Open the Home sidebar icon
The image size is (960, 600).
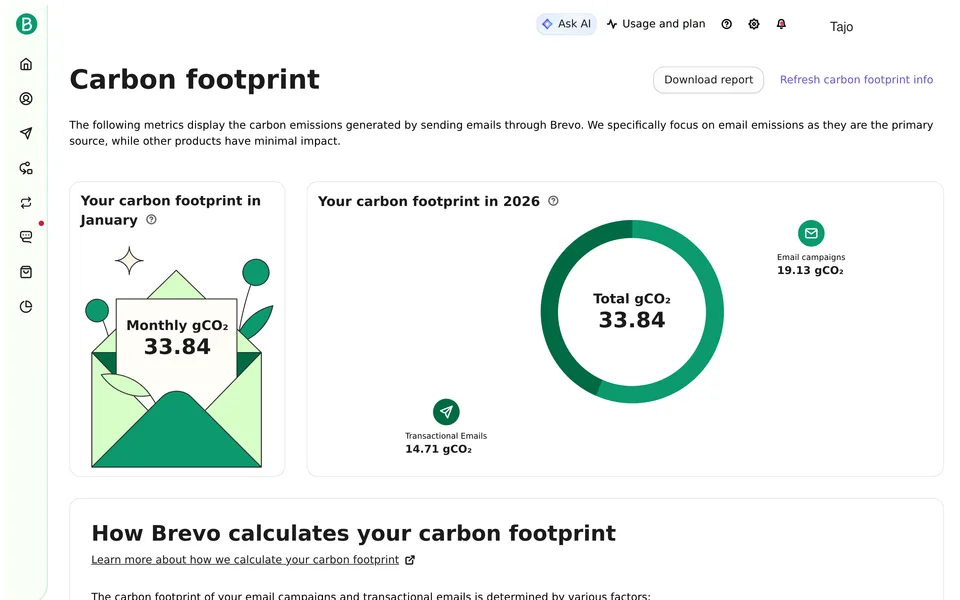coord(26,64)
